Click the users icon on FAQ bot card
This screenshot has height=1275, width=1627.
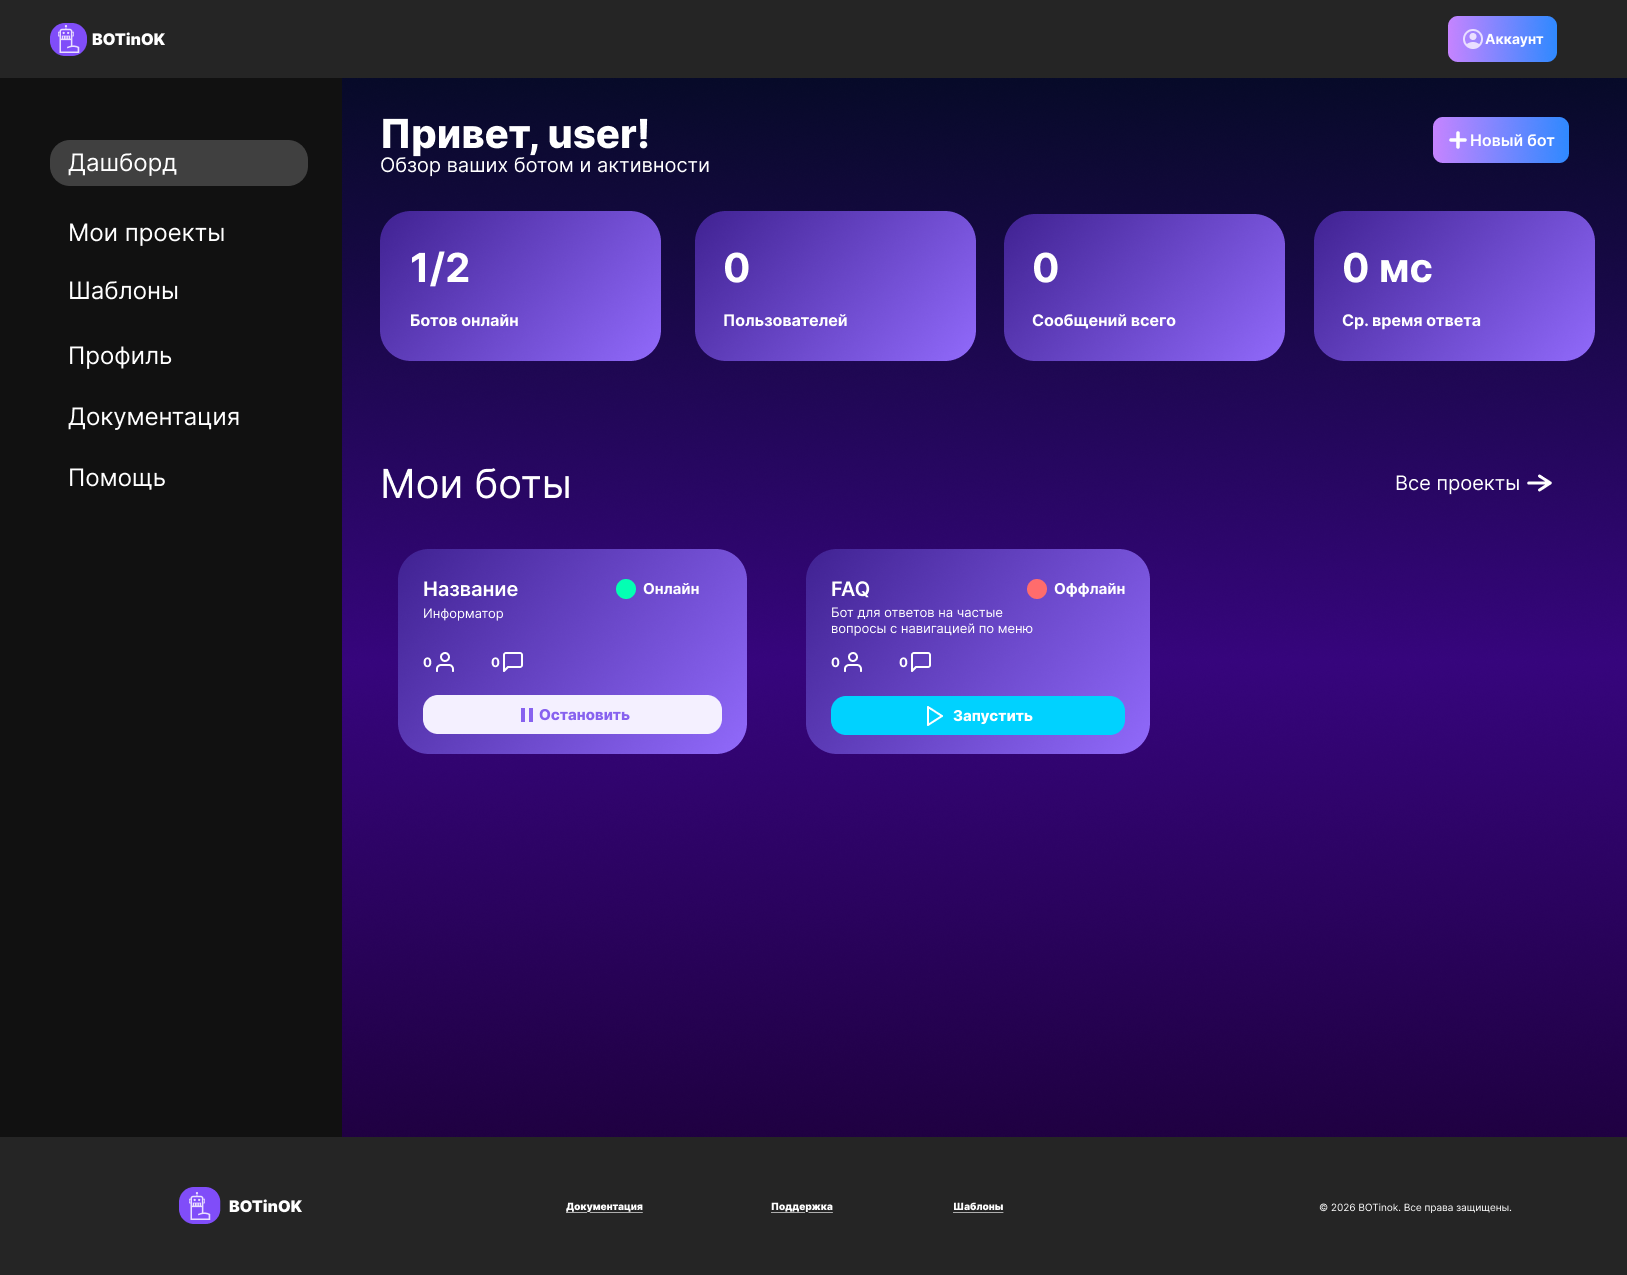853,662
